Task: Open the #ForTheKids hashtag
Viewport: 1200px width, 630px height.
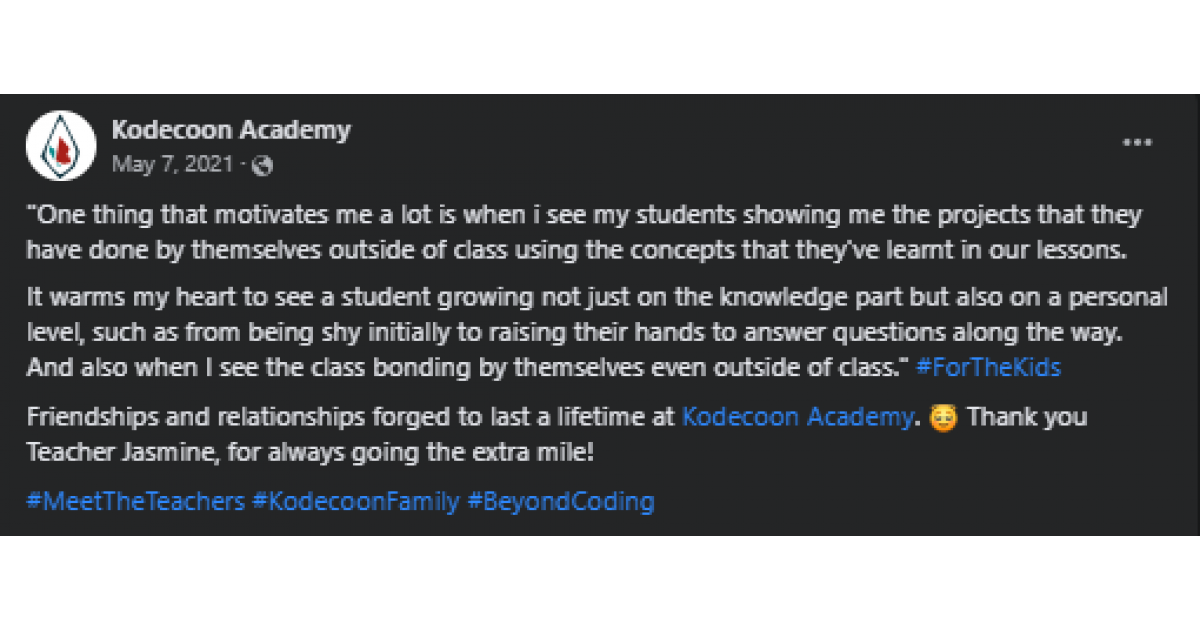Action: [988, 367]
